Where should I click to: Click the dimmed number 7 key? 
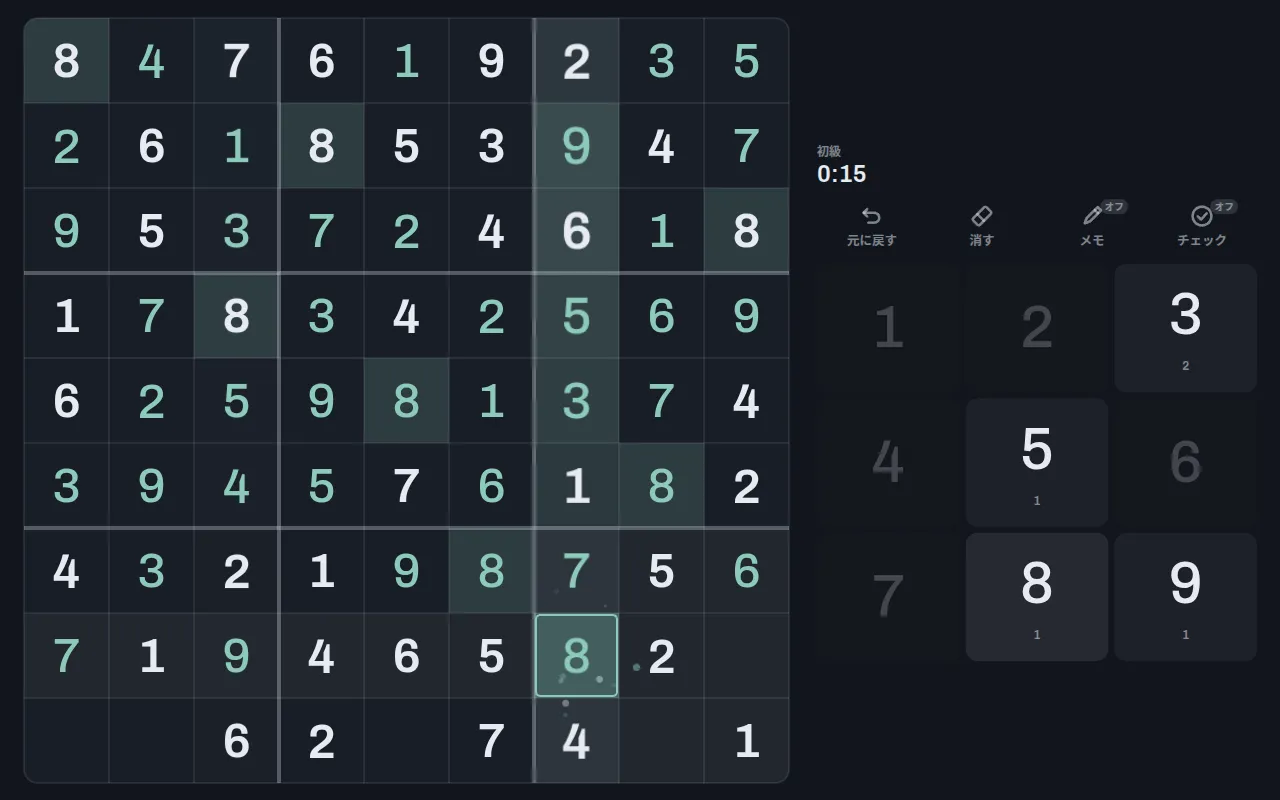(x=888, y=596)
